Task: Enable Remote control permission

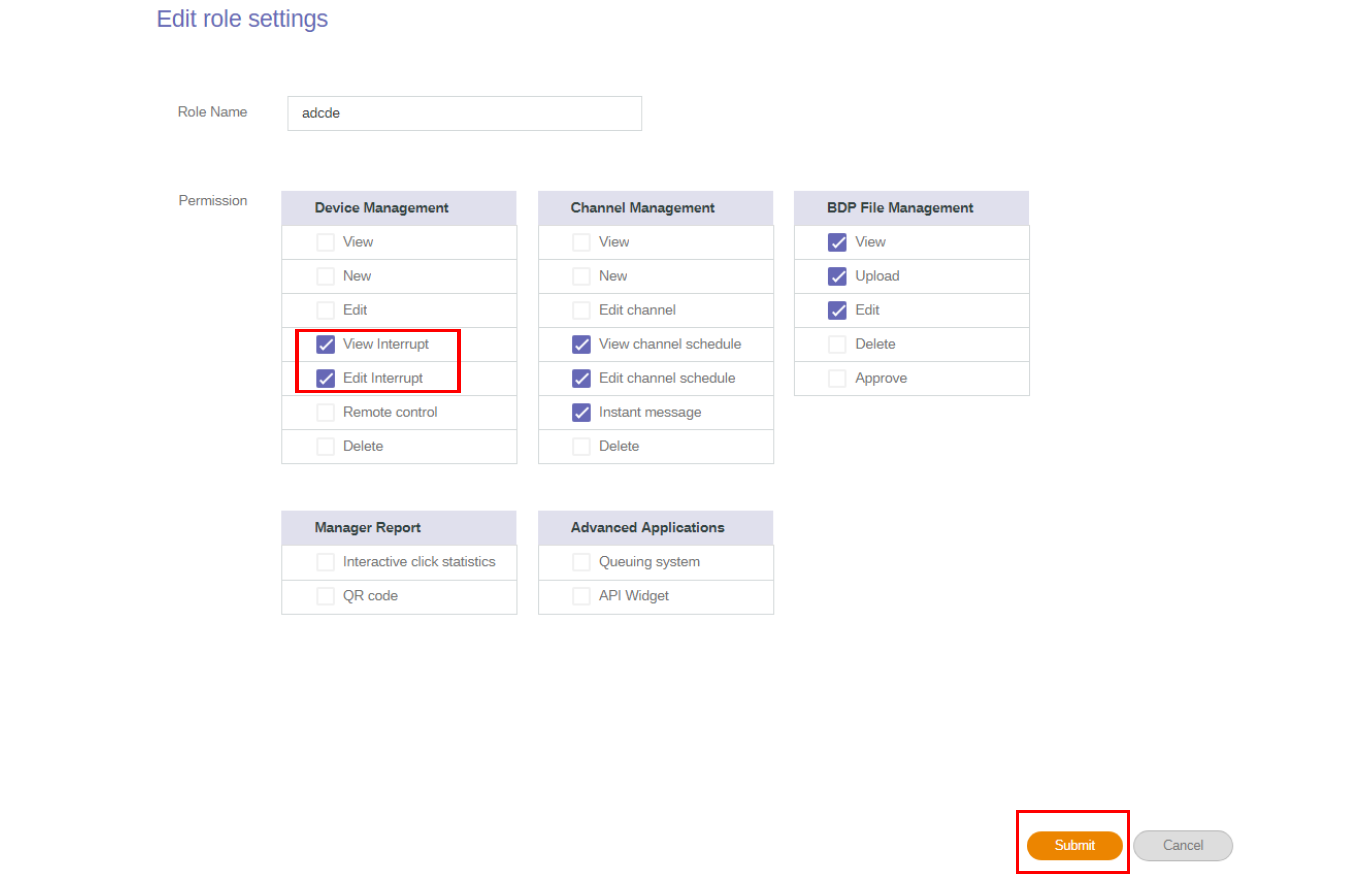Action: click(x=326, y=412)
